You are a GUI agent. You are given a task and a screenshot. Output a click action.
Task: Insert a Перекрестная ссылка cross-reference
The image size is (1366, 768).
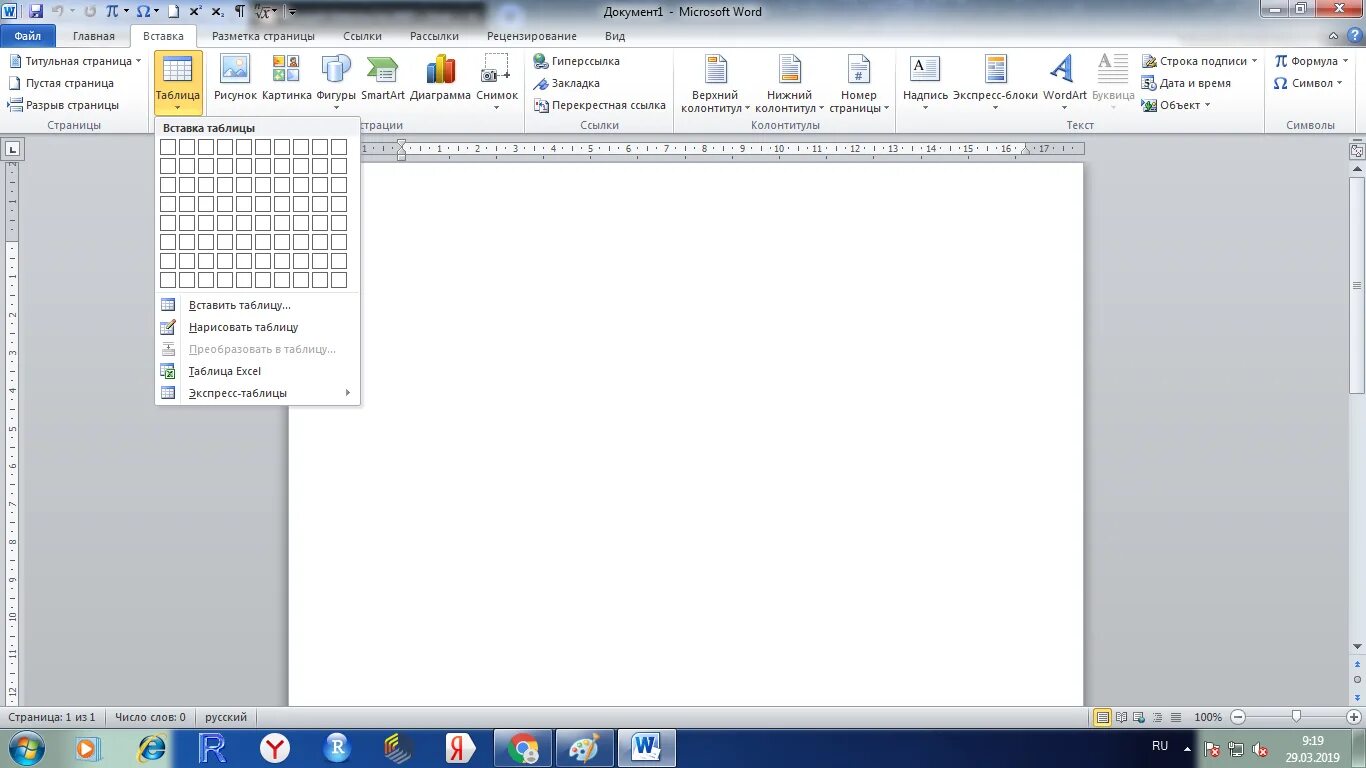click(x=599, y=105)
